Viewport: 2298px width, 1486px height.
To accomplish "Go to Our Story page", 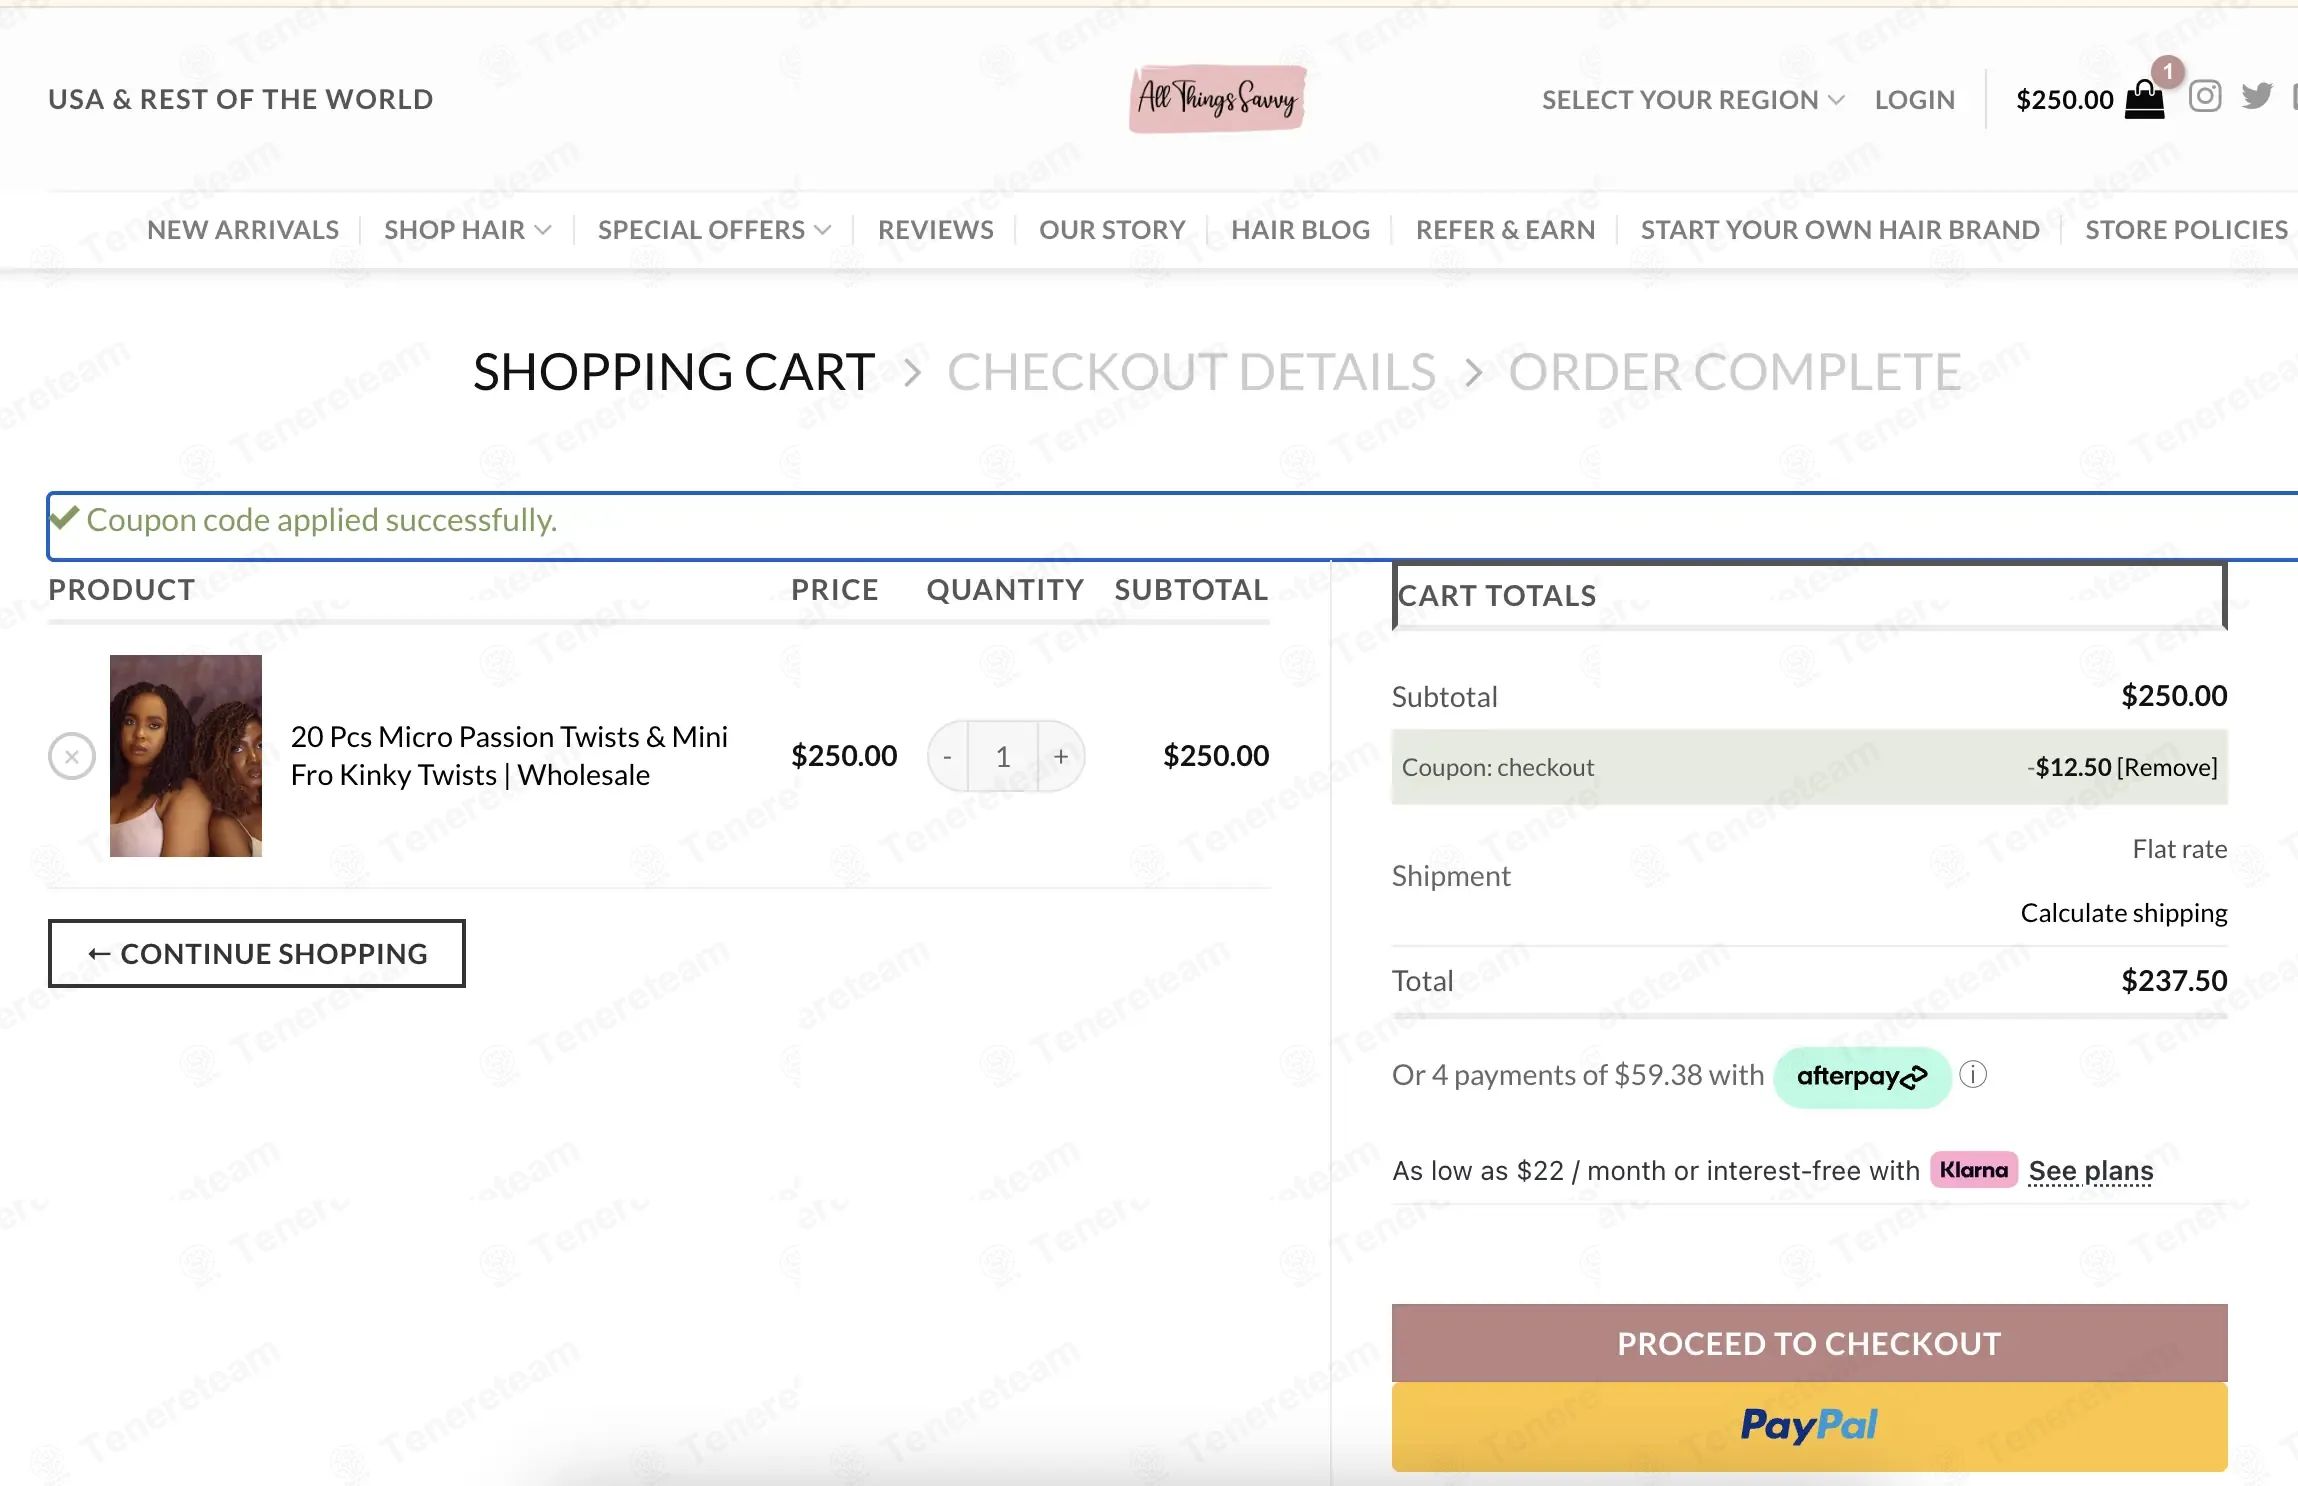I will [x=1112, y=230].
